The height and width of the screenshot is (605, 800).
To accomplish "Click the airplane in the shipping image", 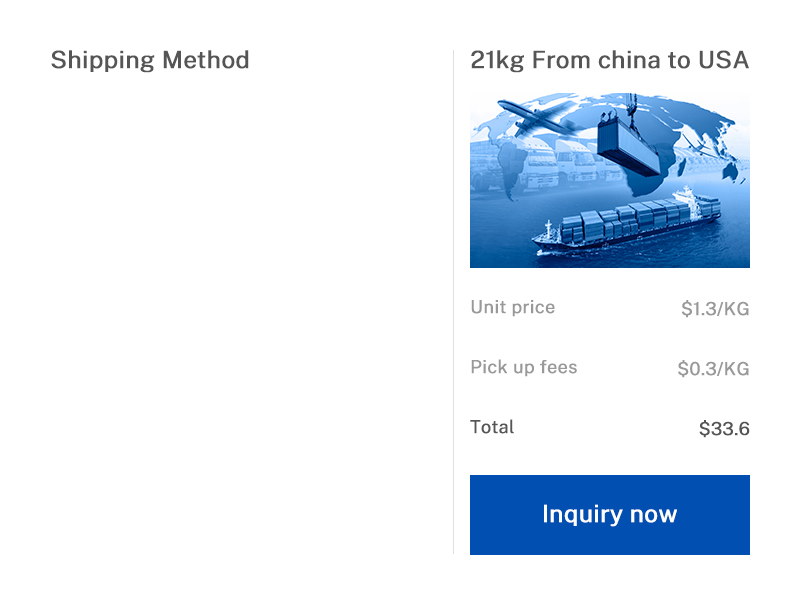I will 538,117.
